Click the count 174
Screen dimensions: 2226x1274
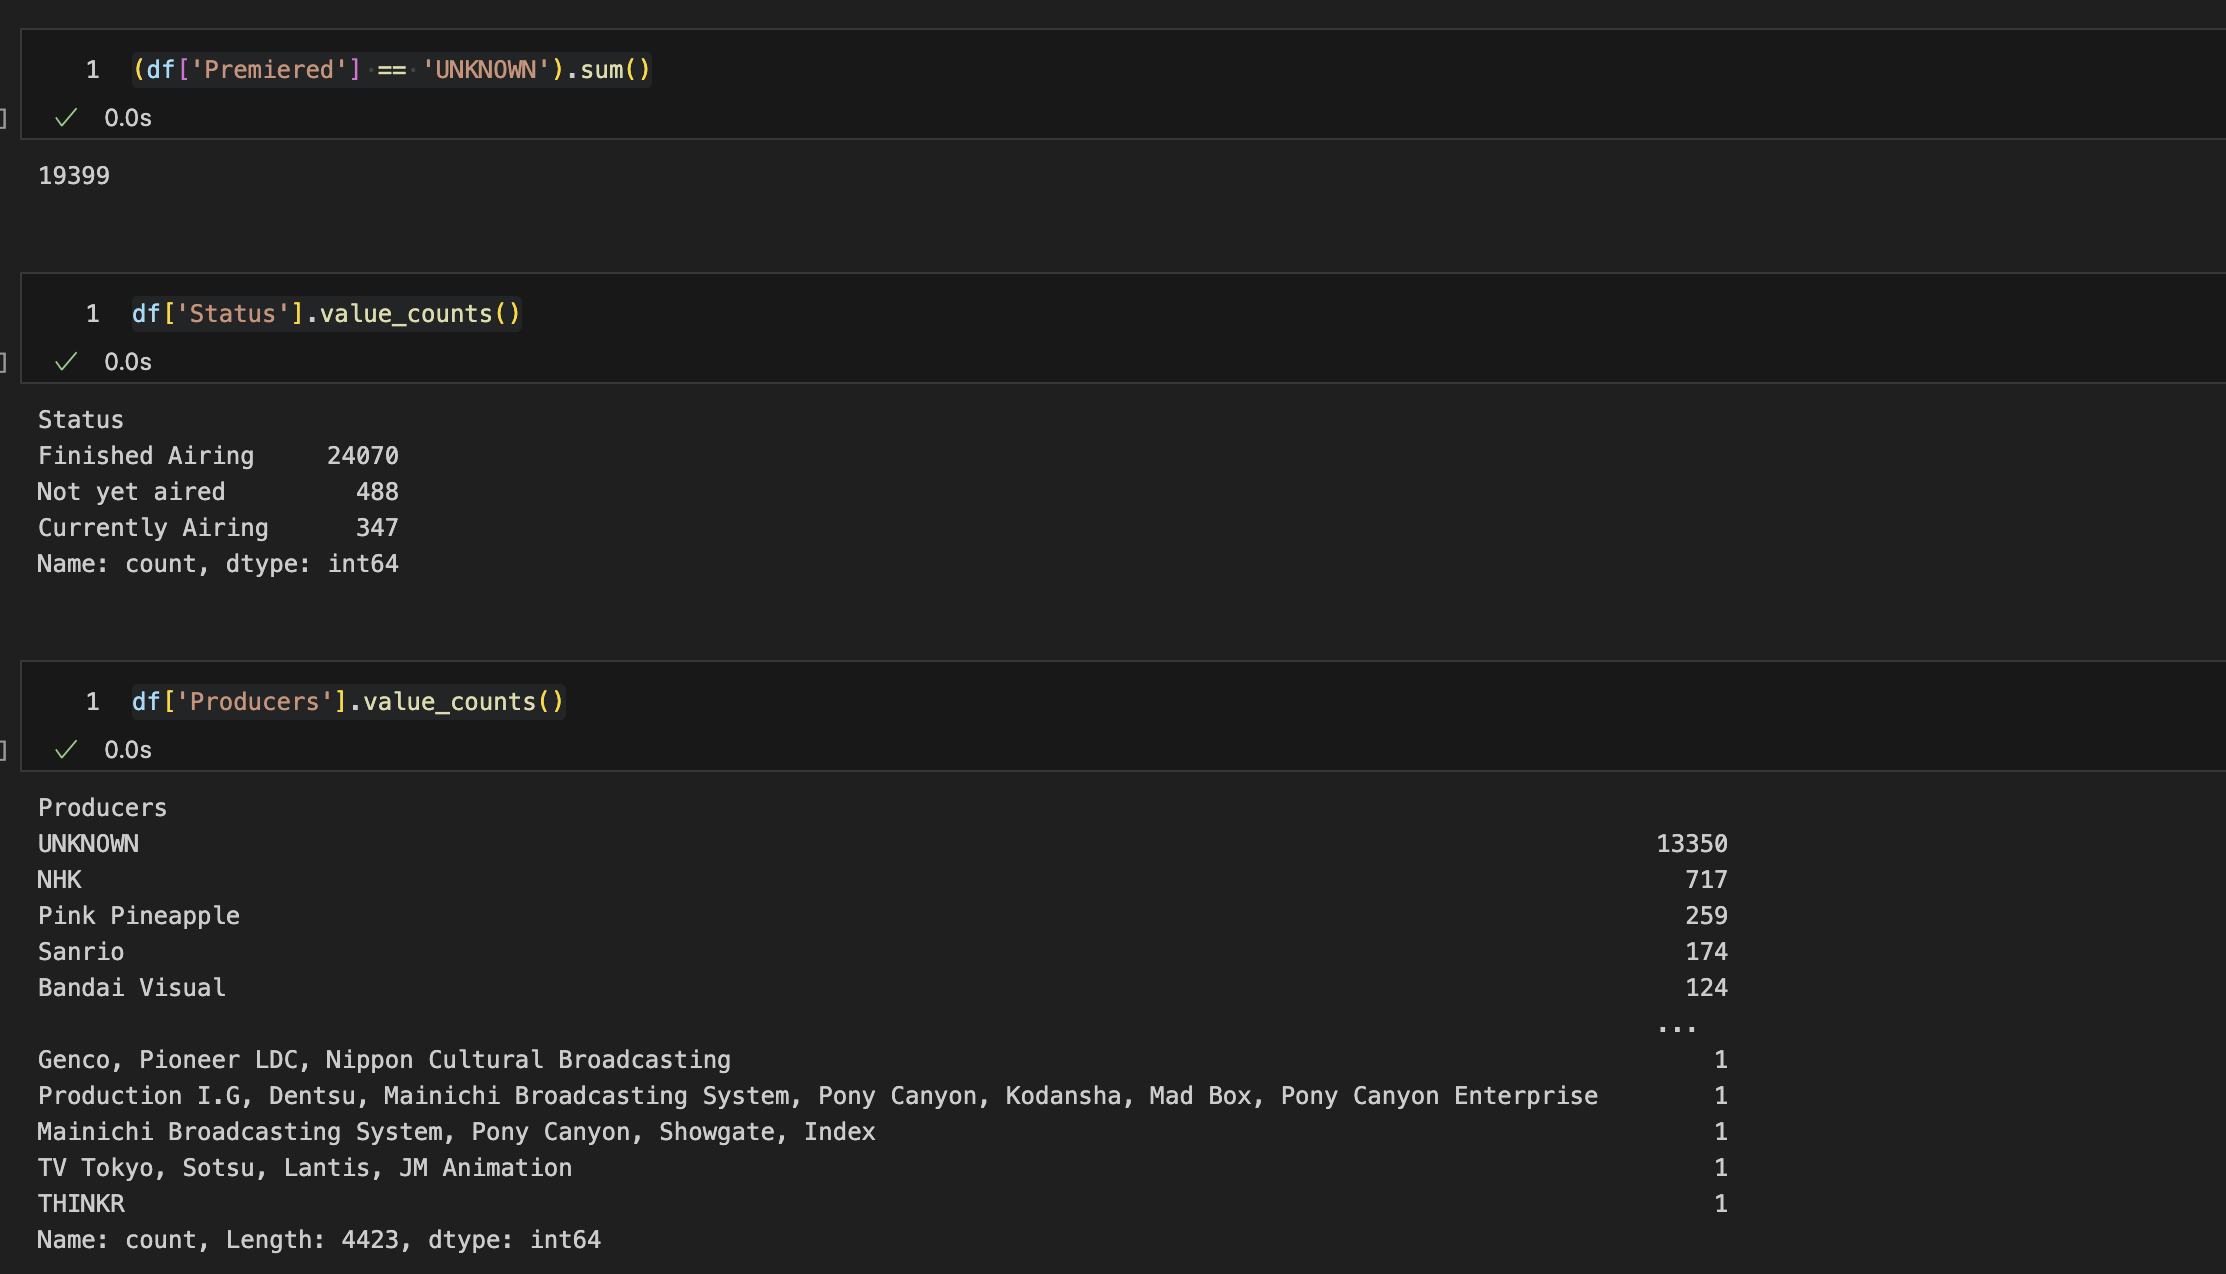pyautogui.click(x=1706, y=952)
